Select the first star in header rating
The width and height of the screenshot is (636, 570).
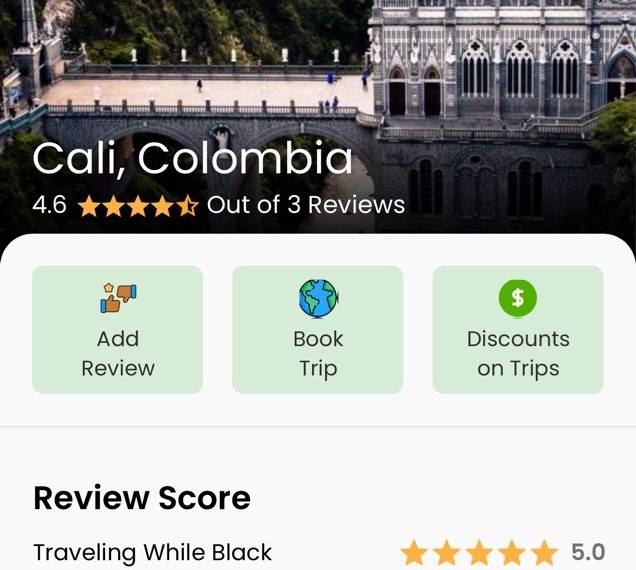coord(90,206)
